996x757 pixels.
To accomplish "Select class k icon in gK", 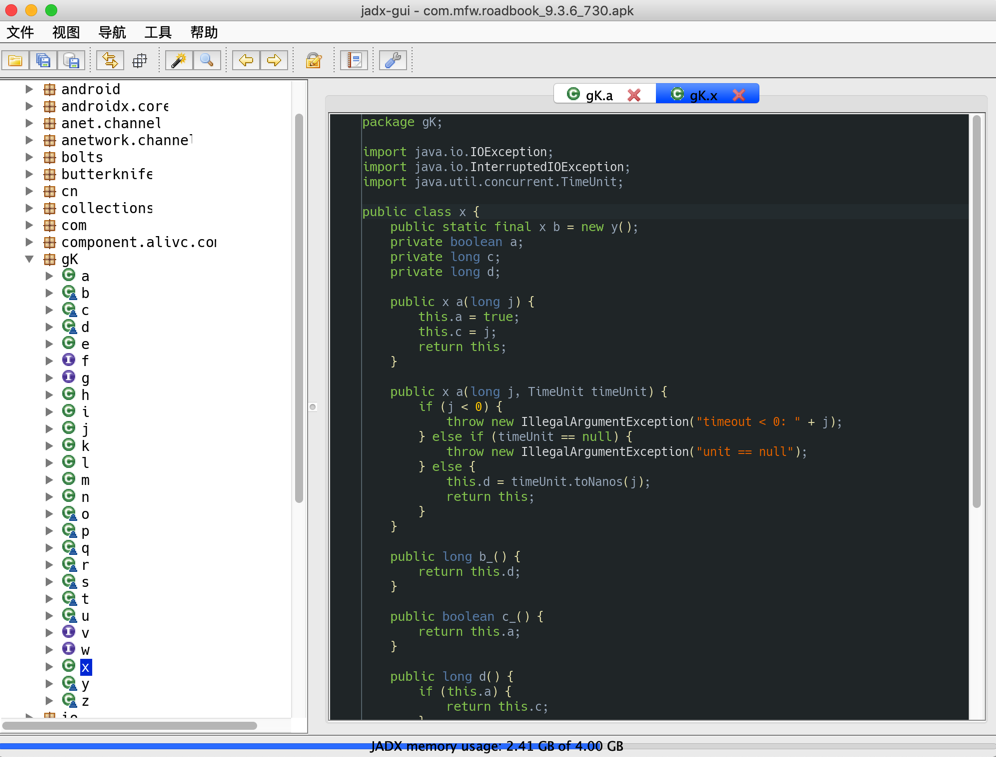I will (x=69, y=446).
